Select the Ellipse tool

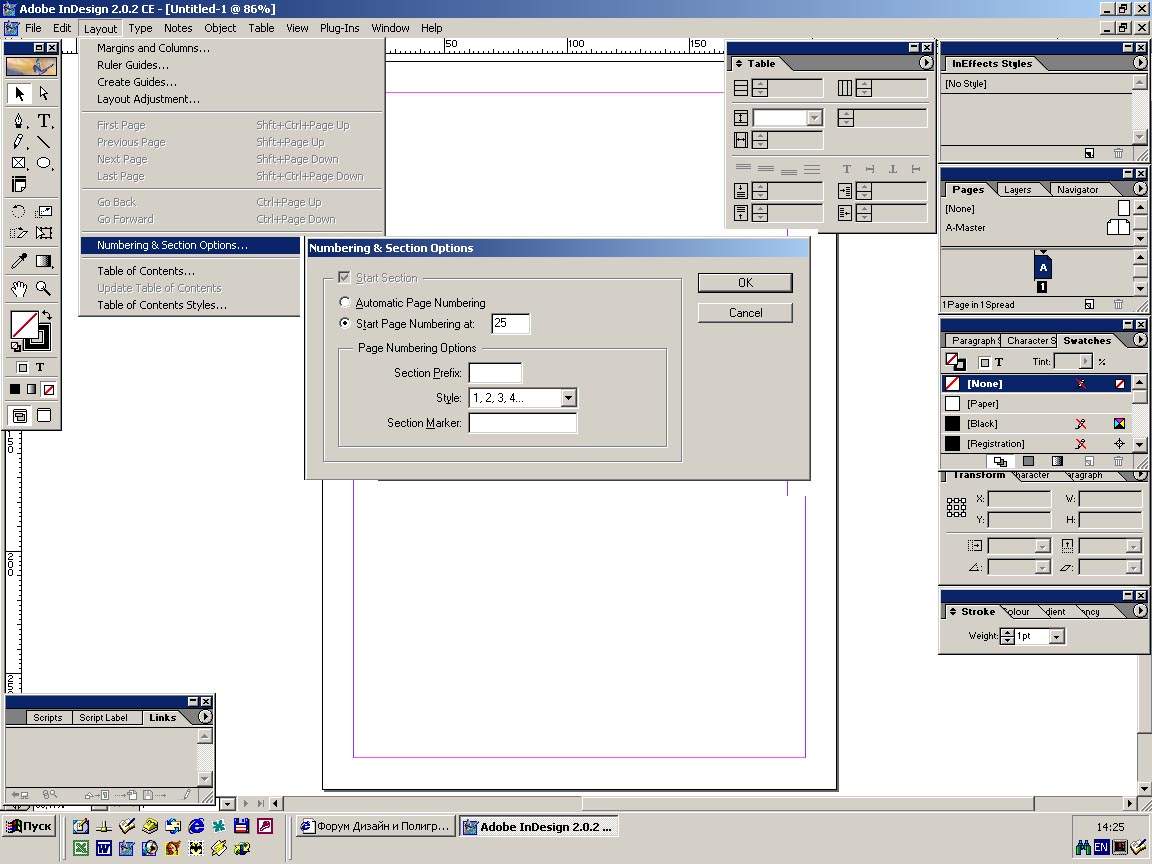tap(44, 163)
